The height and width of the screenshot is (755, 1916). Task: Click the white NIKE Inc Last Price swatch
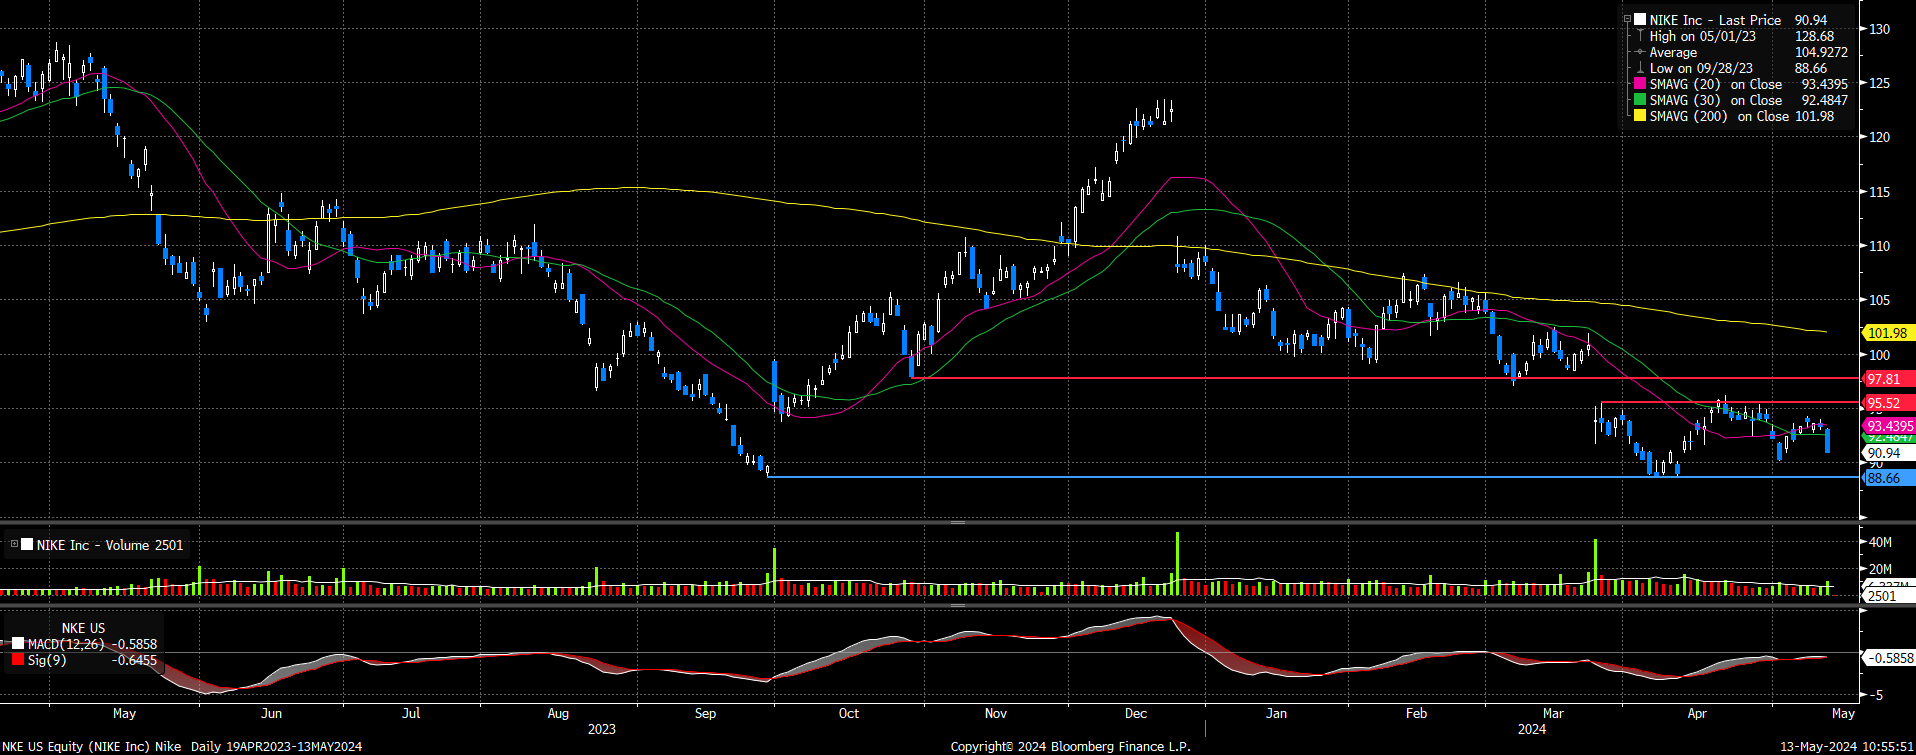(1640, 20)
